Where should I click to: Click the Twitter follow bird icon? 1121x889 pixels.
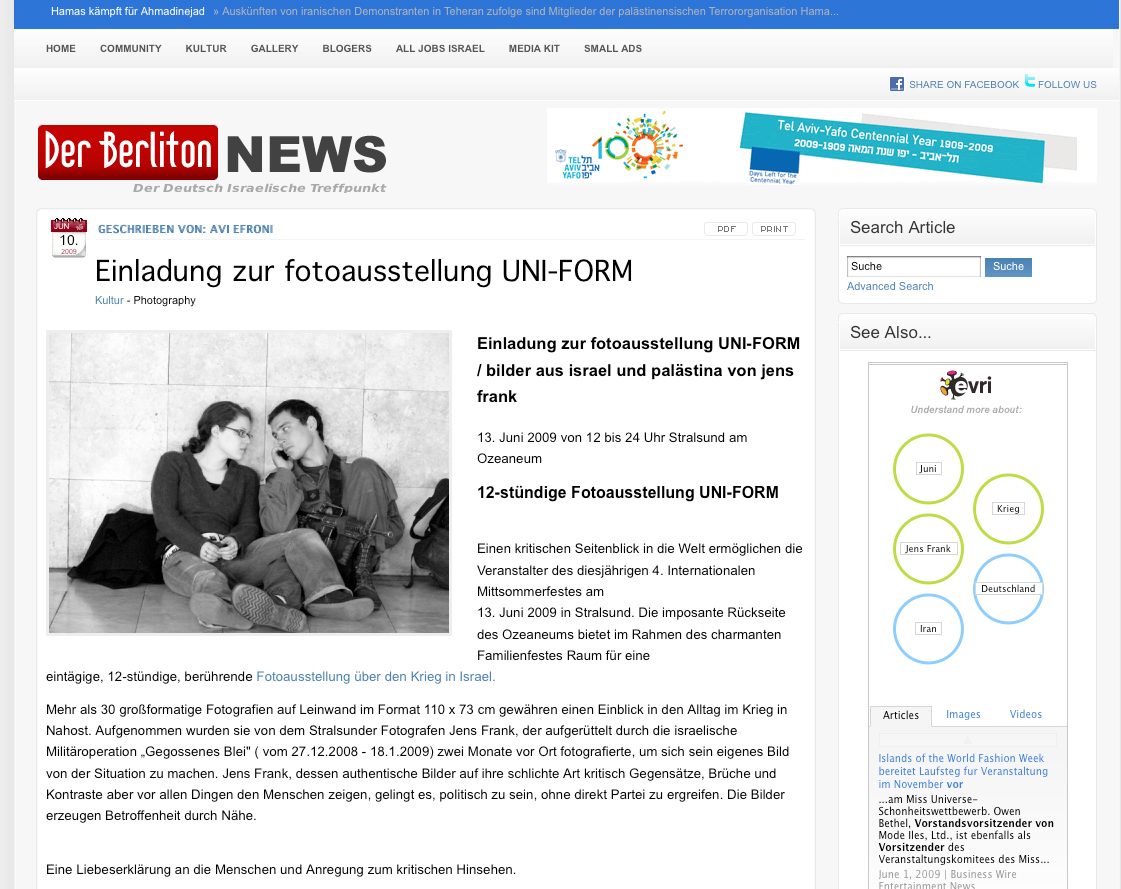(1029, 82)
